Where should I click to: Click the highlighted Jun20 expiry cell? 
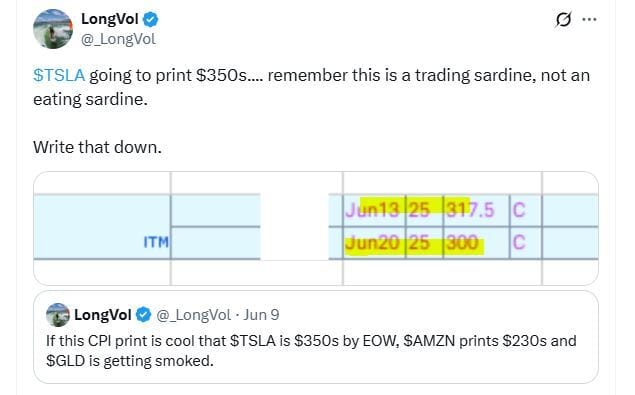373,243
